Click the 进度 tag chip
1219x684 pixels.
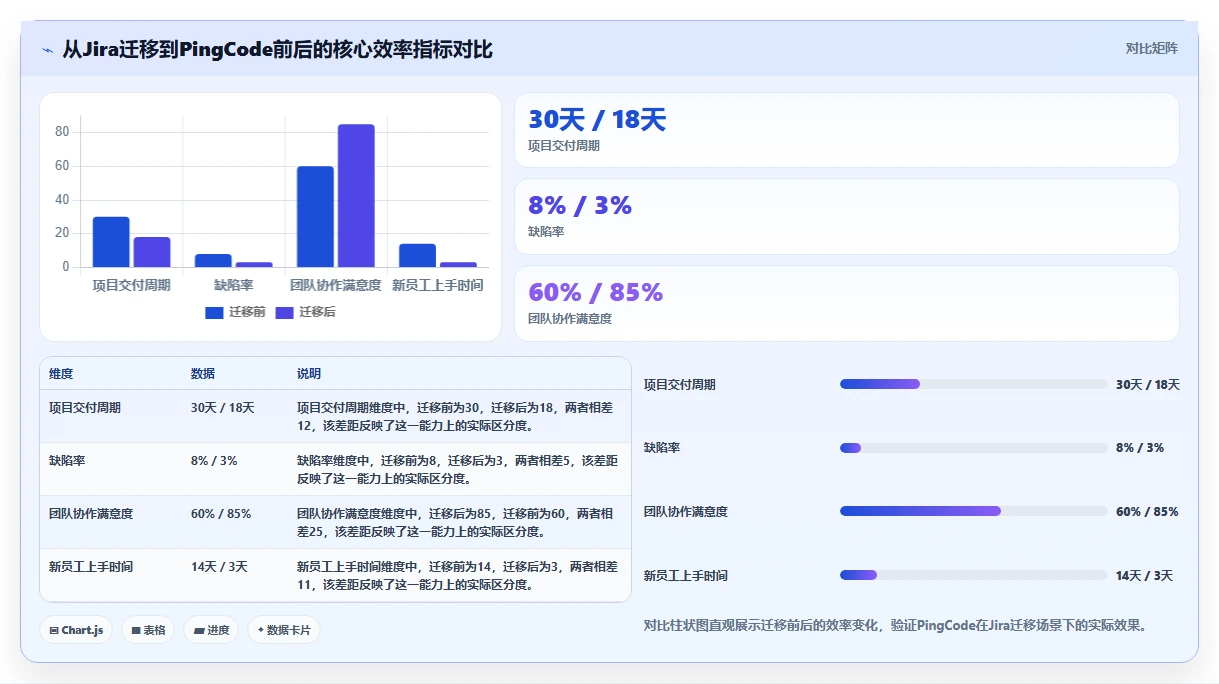211,630
